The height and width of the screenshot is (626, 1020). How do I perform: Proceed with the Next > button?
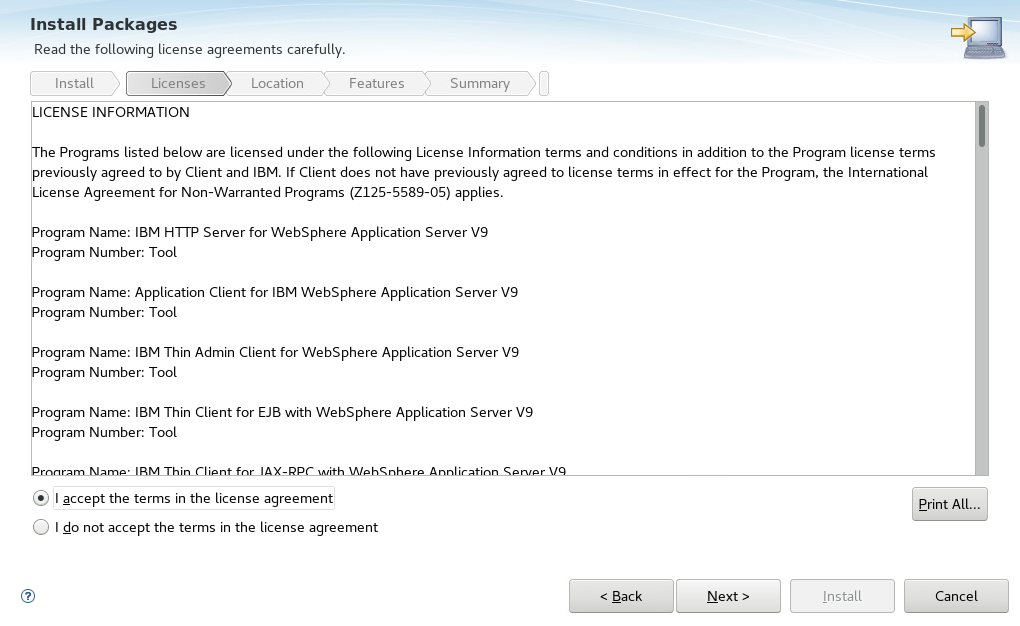pyautogui.click(x=729, y=596)
